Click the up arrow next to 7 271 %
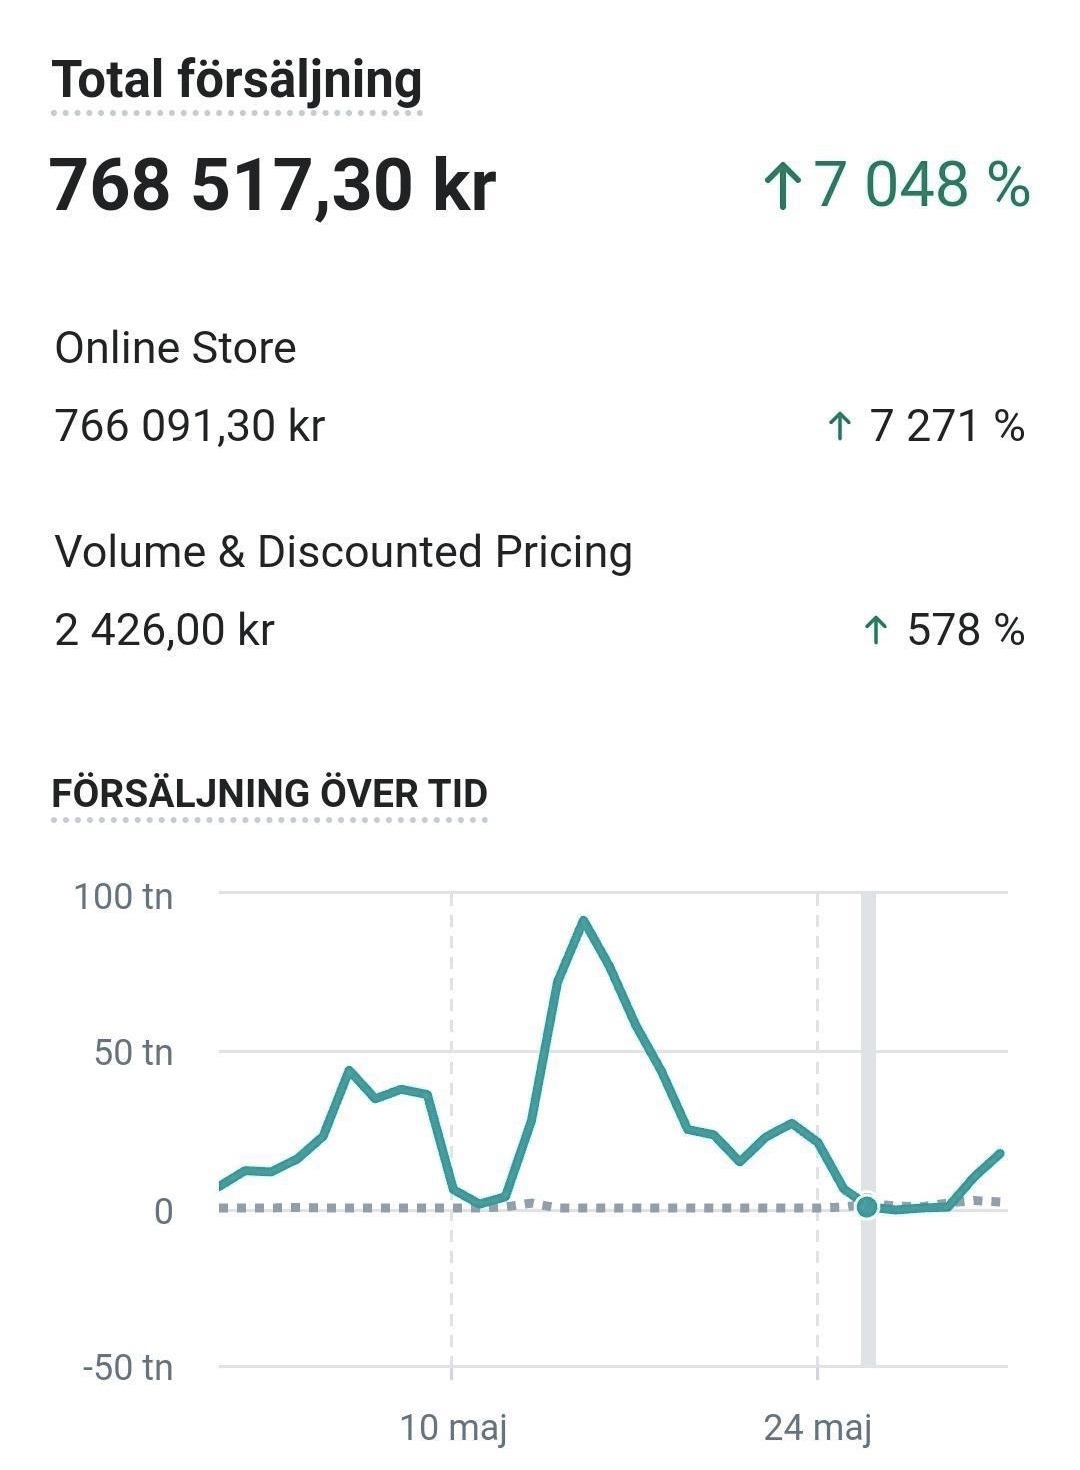 pos(839,427)
